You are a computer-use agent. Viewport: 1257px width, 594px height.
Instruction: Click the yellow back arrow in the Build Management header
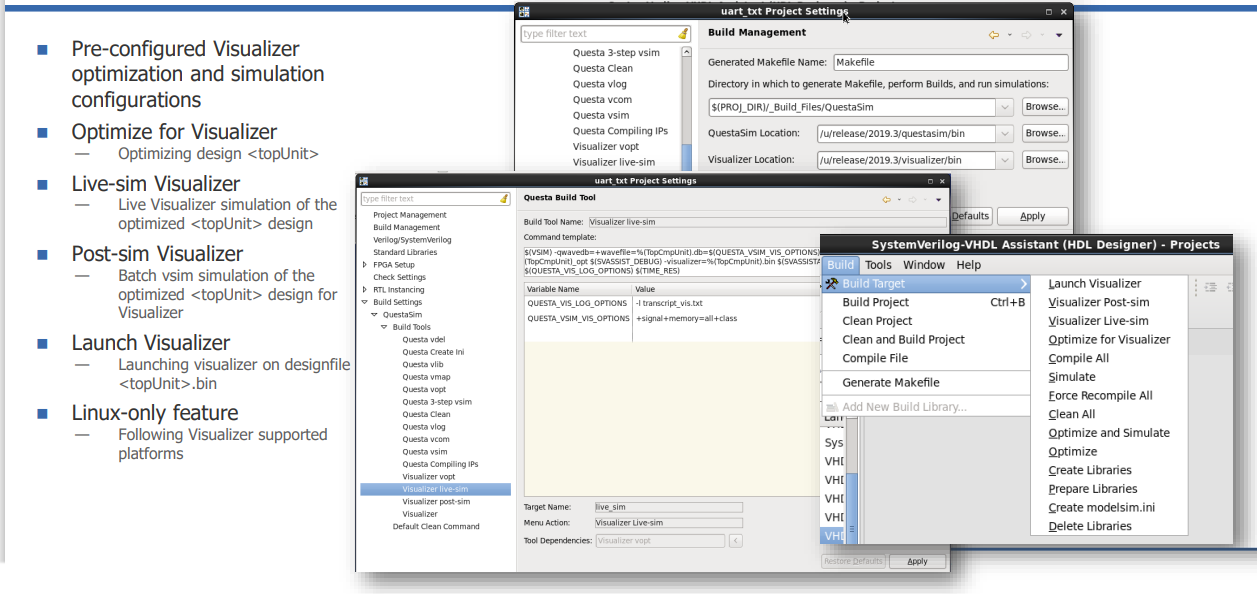pos(994,34)
